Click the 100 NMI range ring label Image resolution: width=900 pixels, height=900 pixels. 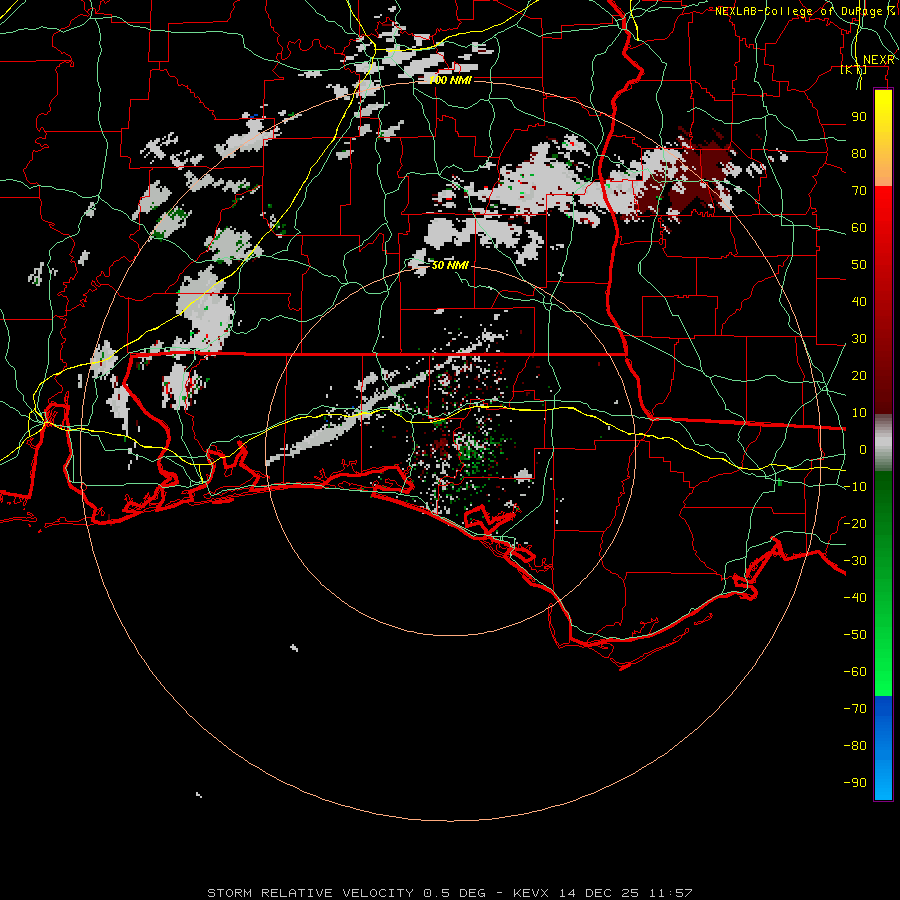(451, 80)
